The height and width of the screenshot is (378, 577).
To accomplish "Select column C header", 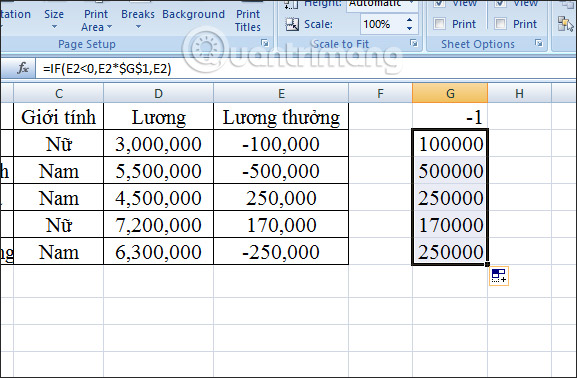I will (59, 93).
